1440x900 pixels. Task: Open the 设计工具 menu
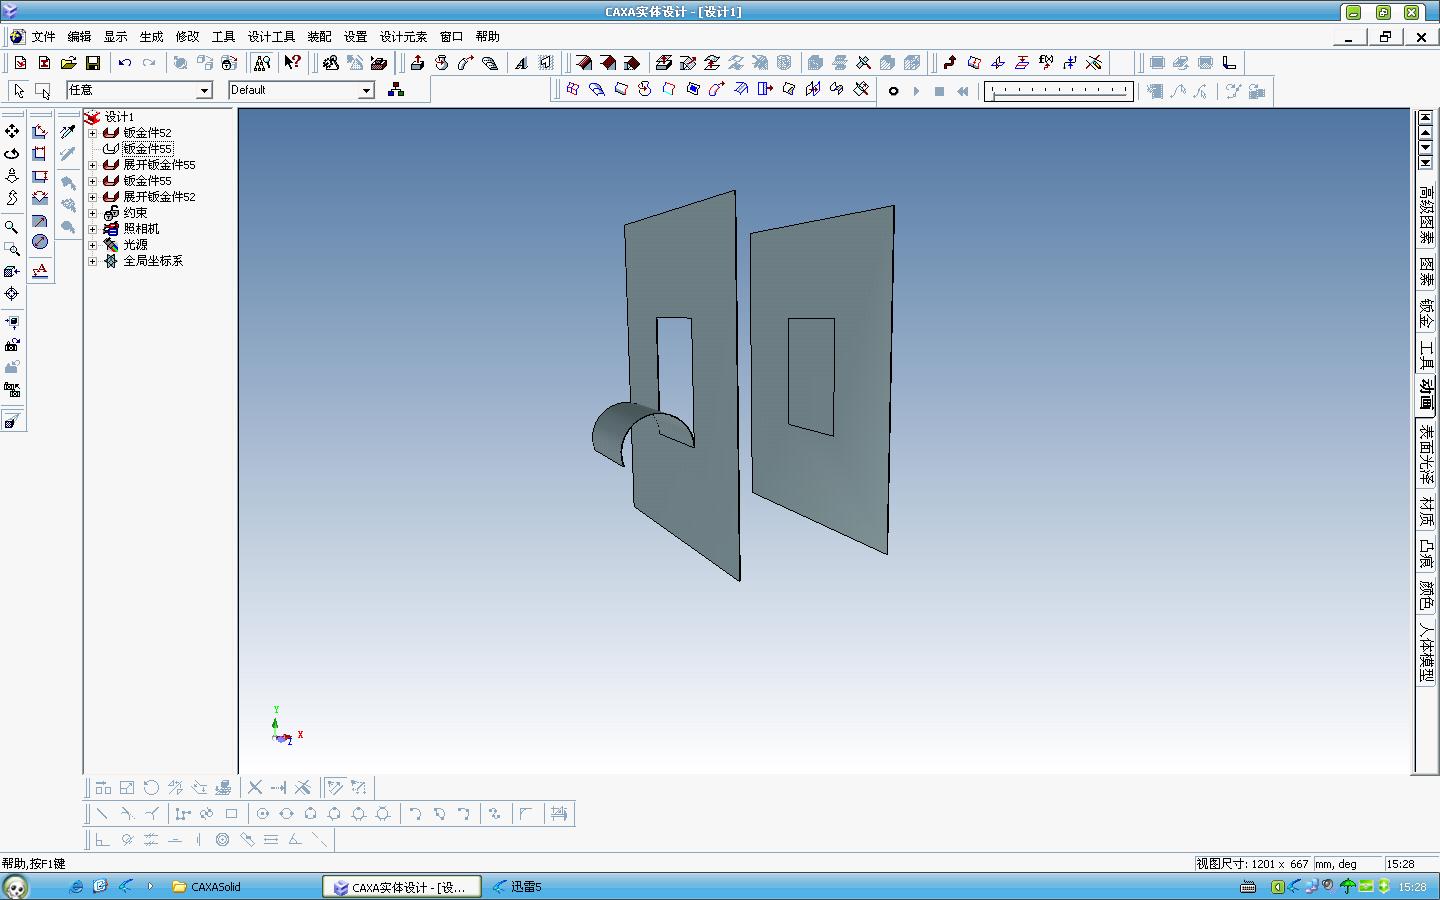[x=271, y=36]
